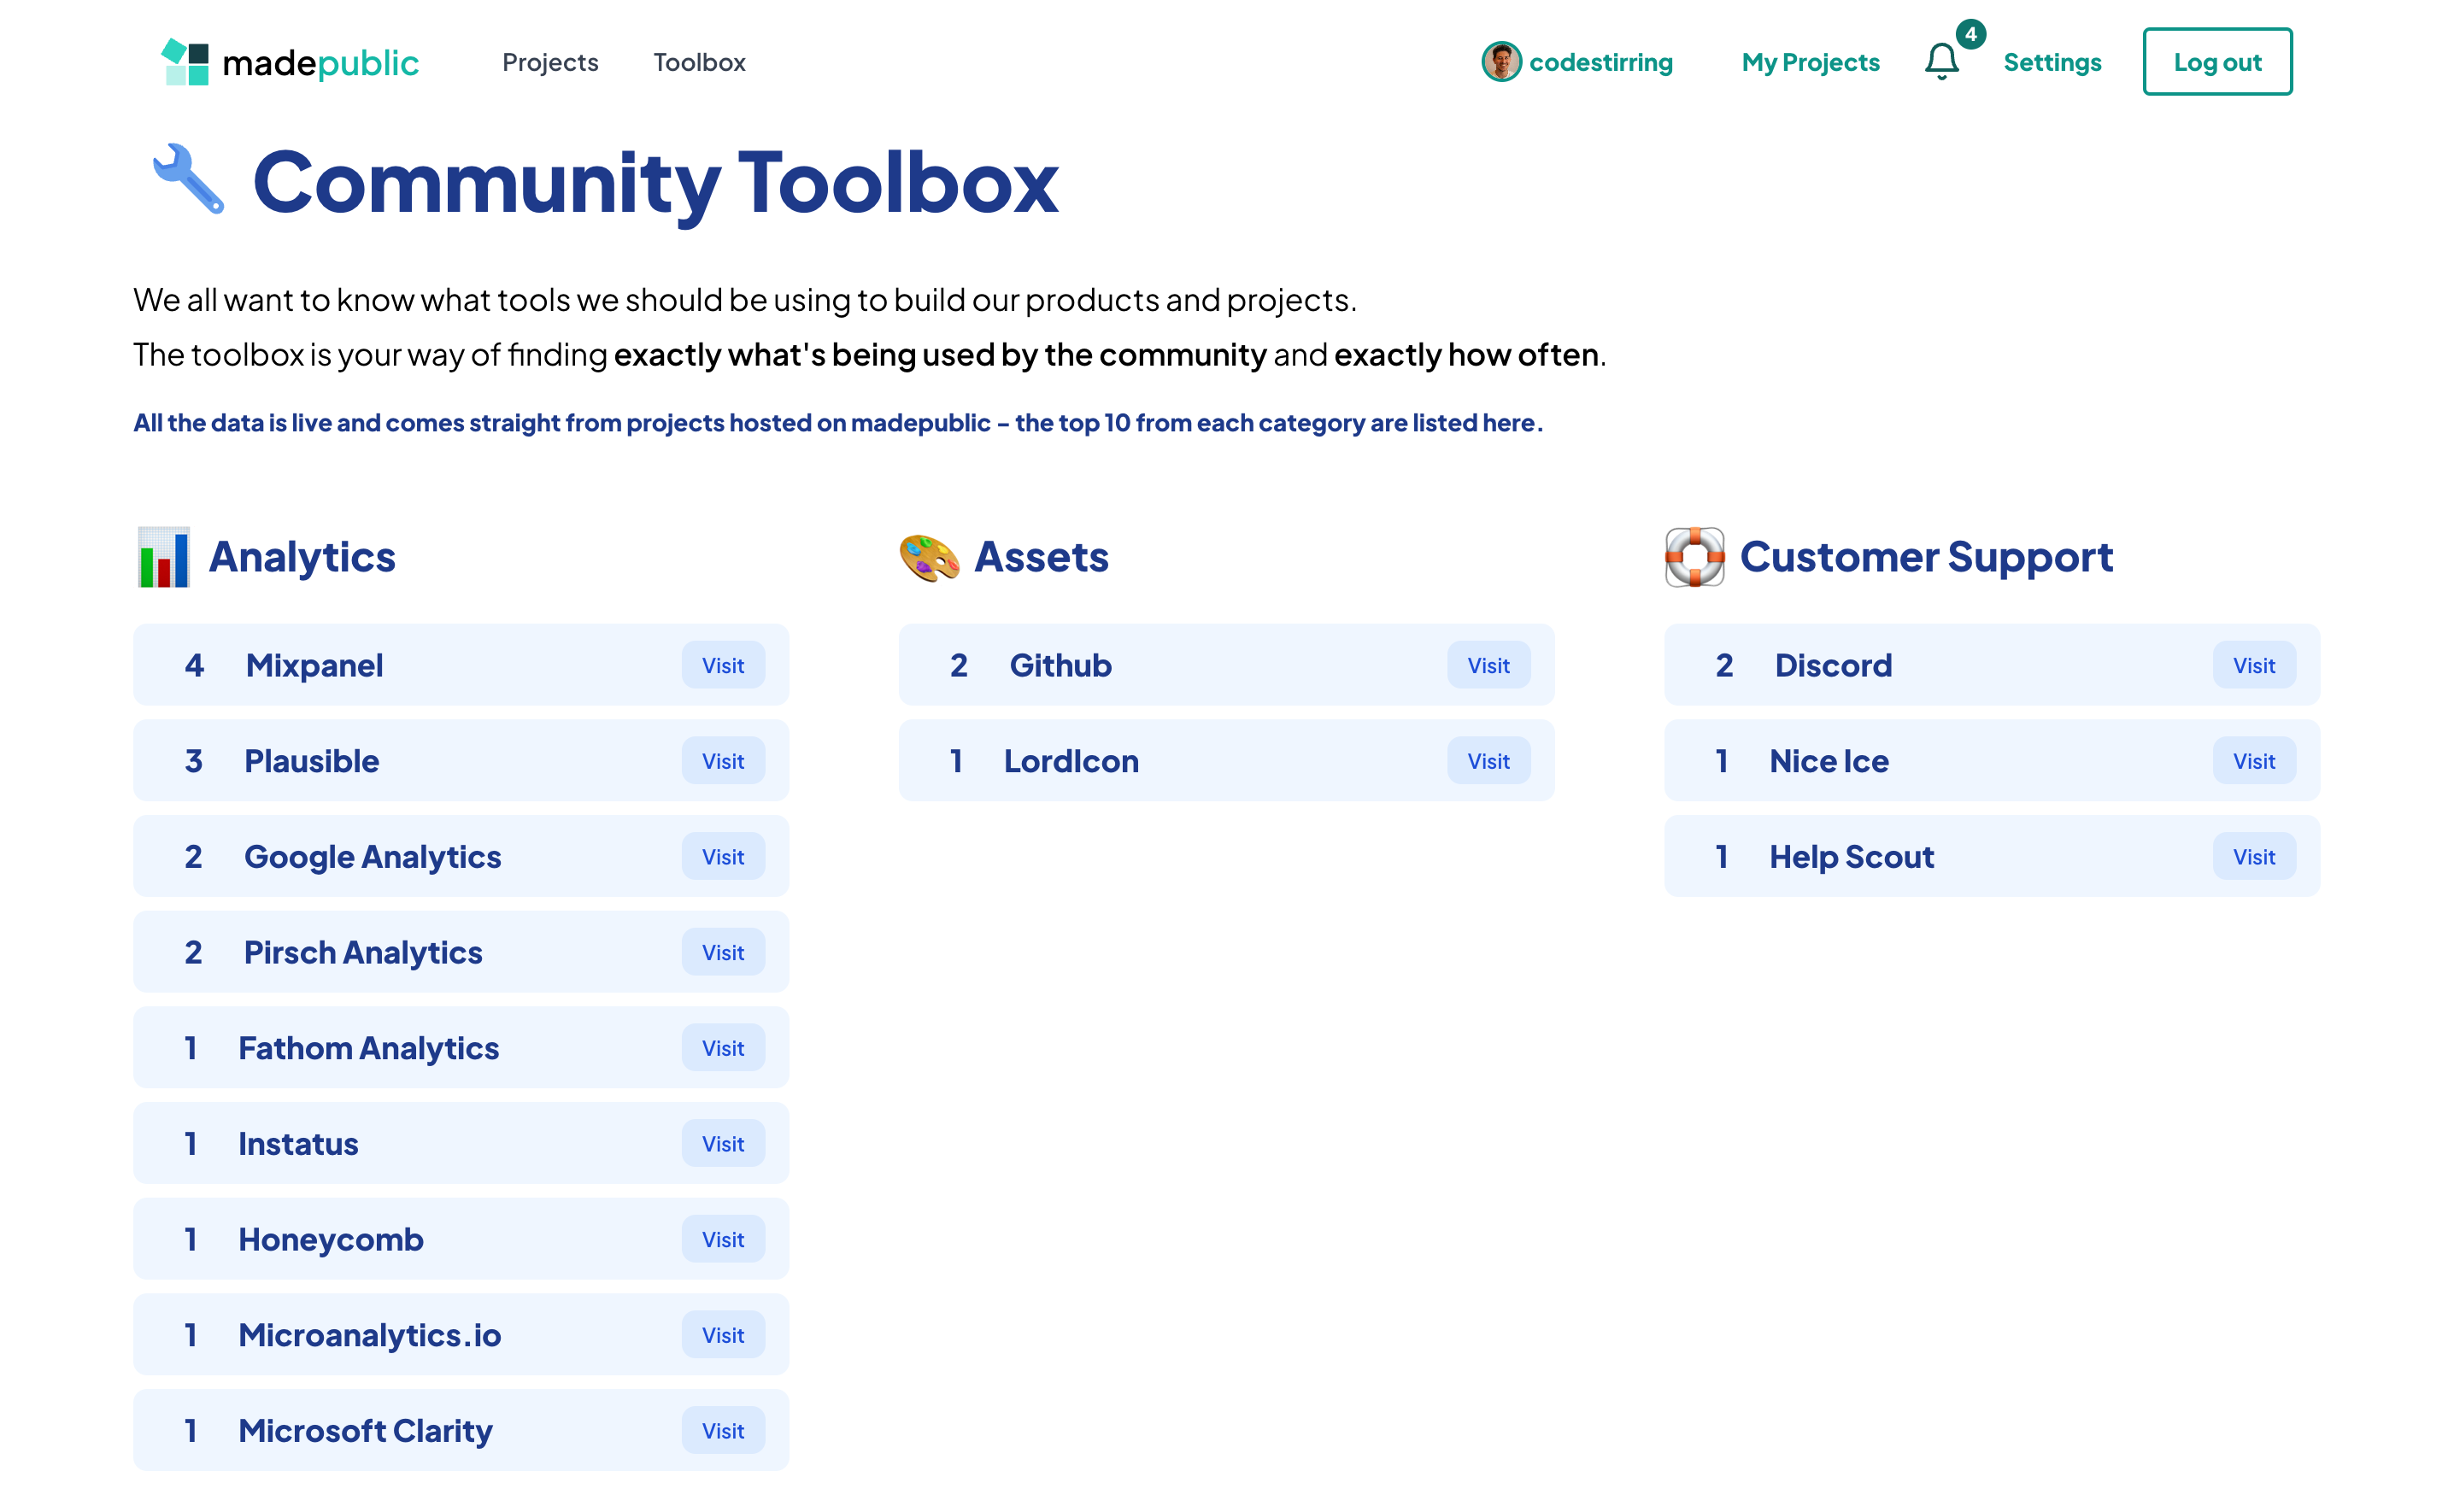
Task: Click the Assets category heading
Action: click(x=1041, y=557)
